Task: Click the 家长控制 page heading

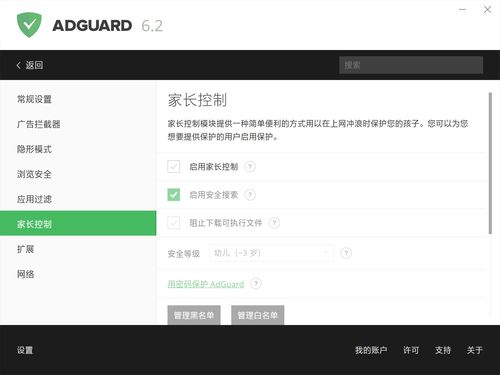Action: tap(197, 100)
